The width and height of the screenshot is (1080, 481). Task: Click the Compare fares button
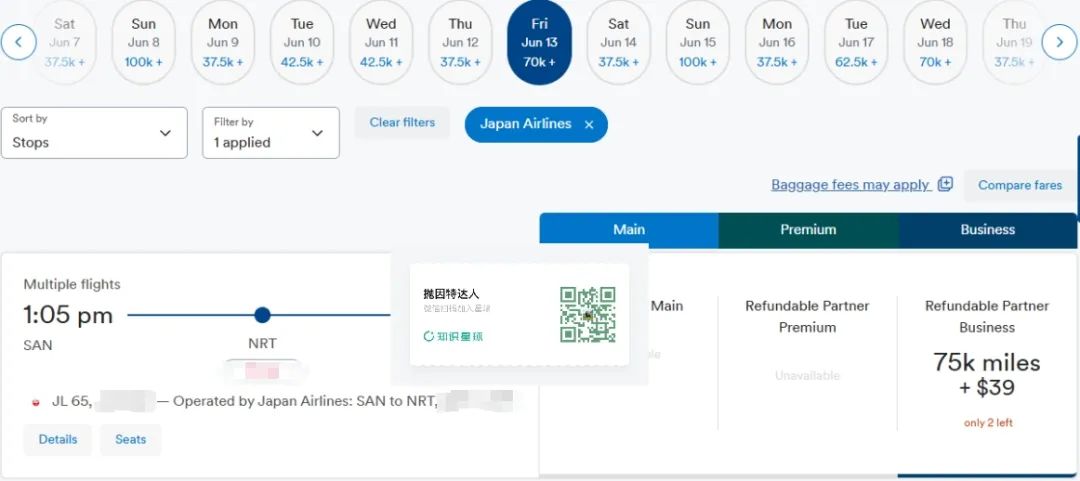coord(1019,185)
